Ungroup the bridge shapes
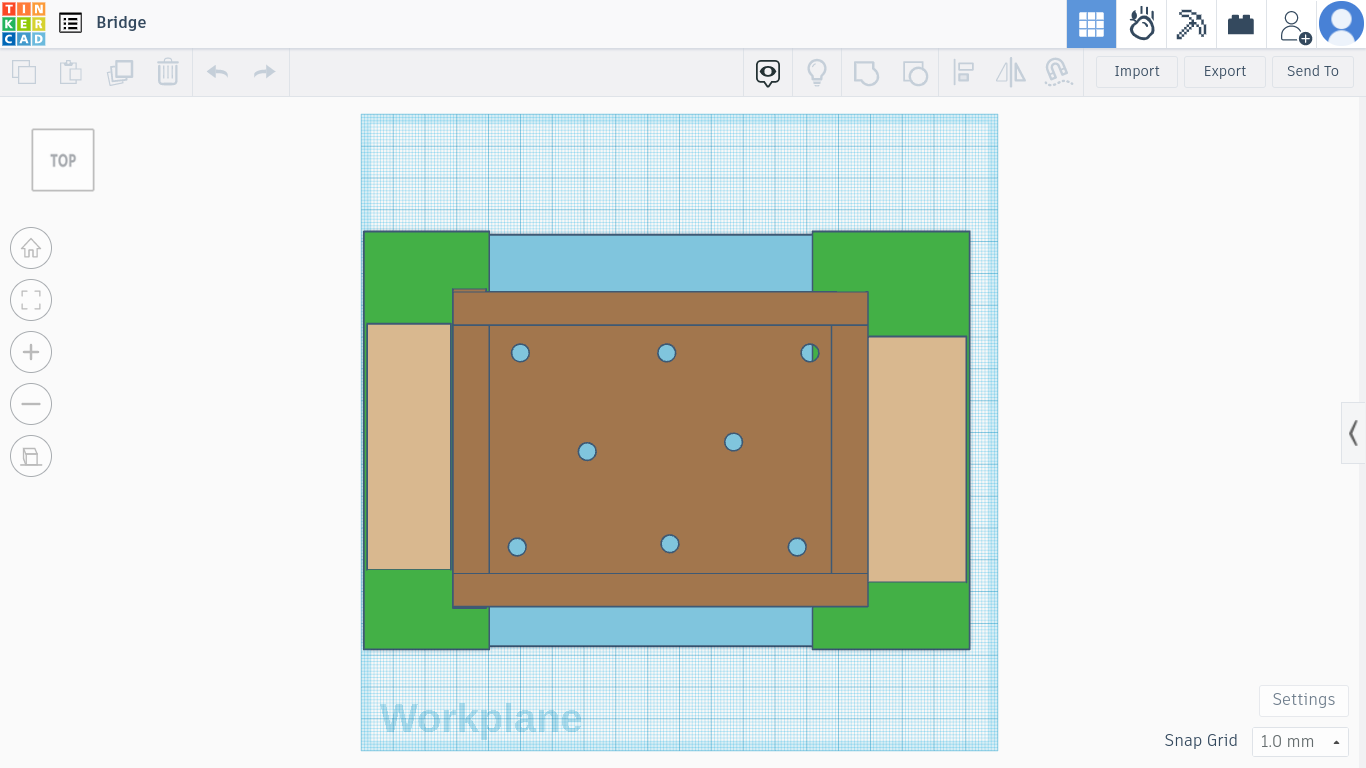Viewport: 1366px width, 768px height. (915, 72)
